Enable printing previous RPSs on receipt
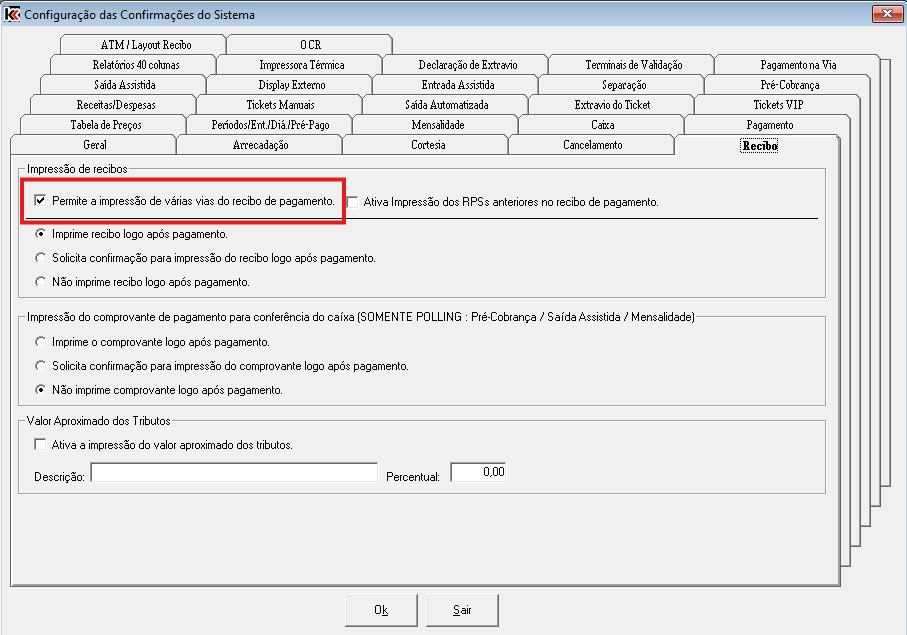Screen dimensions: 907x635 (353, 202)
